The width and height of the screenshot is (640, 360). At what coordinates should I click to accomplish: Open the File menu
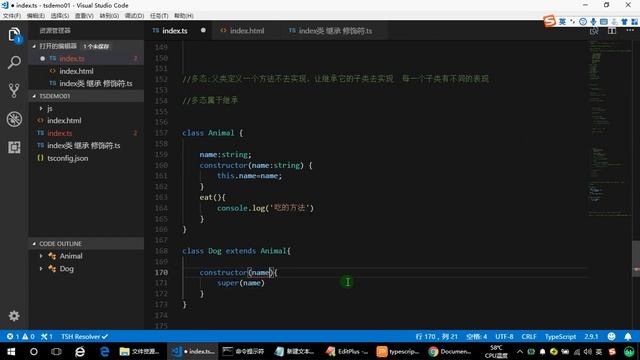coord(11,16)
